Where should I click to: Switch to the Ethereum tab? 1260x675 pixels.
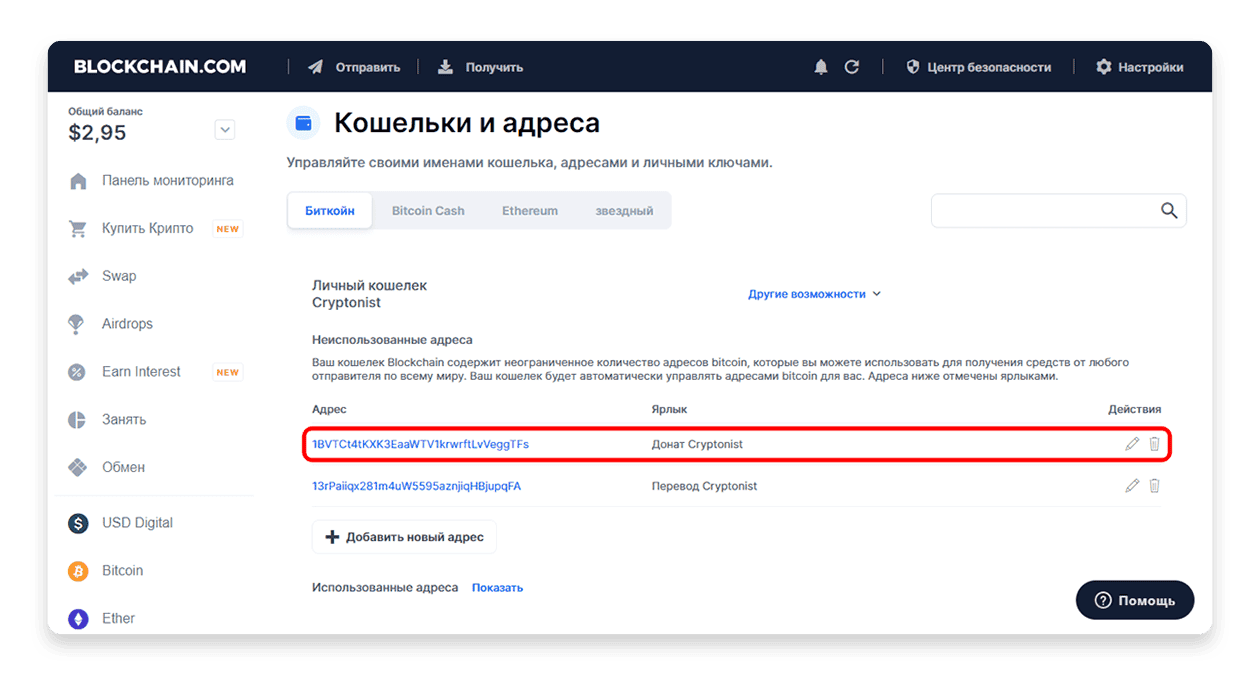click(x=530, y=211)
